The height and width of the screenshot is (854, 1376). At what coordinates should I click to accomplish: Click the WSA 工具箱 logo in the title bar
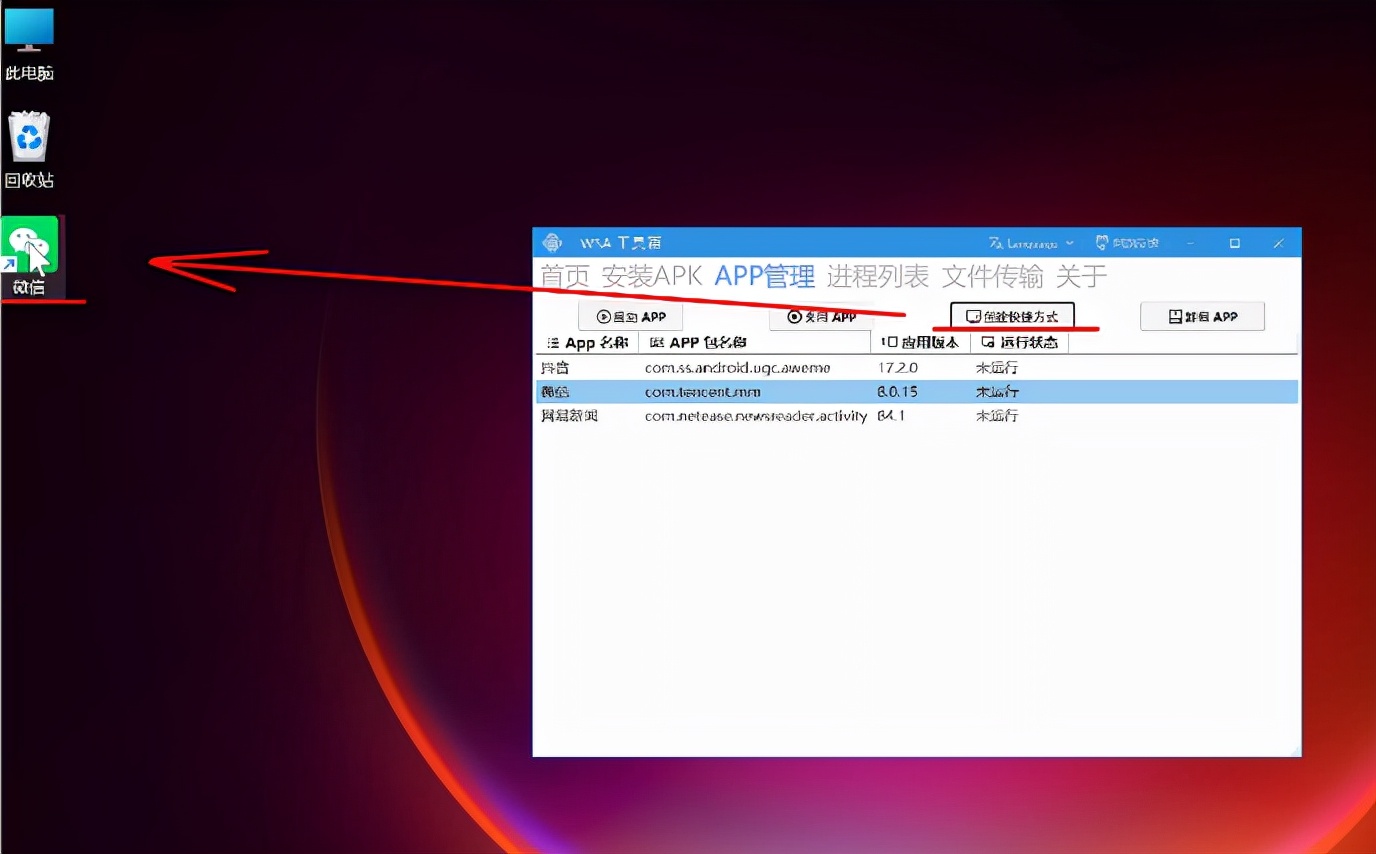coord(553,242)
